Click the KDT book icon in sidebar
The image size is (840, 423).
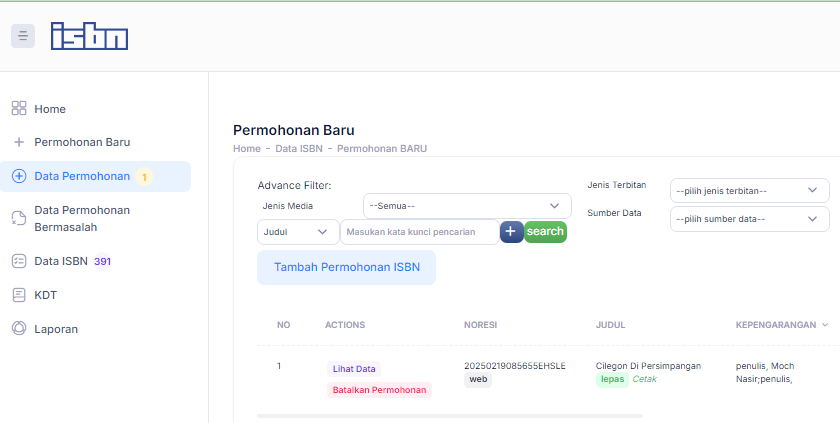(18, 295)
